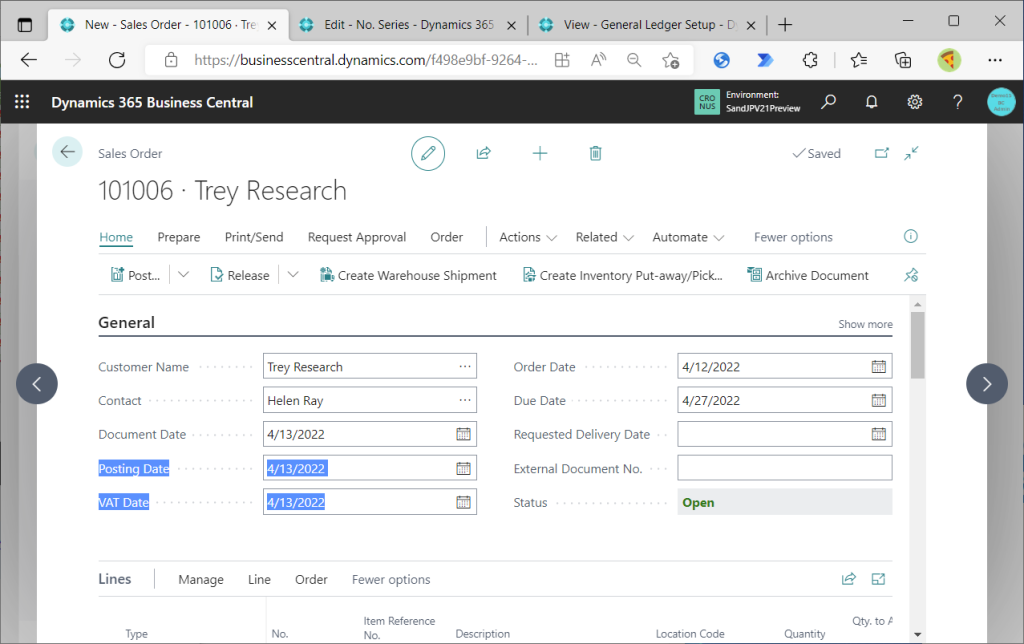Open help with the question mark icon
Image resolution: width=1024 pixels, height=644 pixels.
pos(957,102)
